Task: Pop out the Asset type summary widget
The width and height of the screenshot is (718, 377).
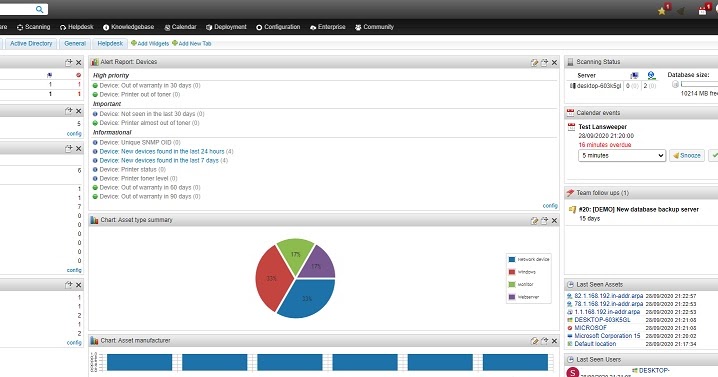Action: click(544, 220)
